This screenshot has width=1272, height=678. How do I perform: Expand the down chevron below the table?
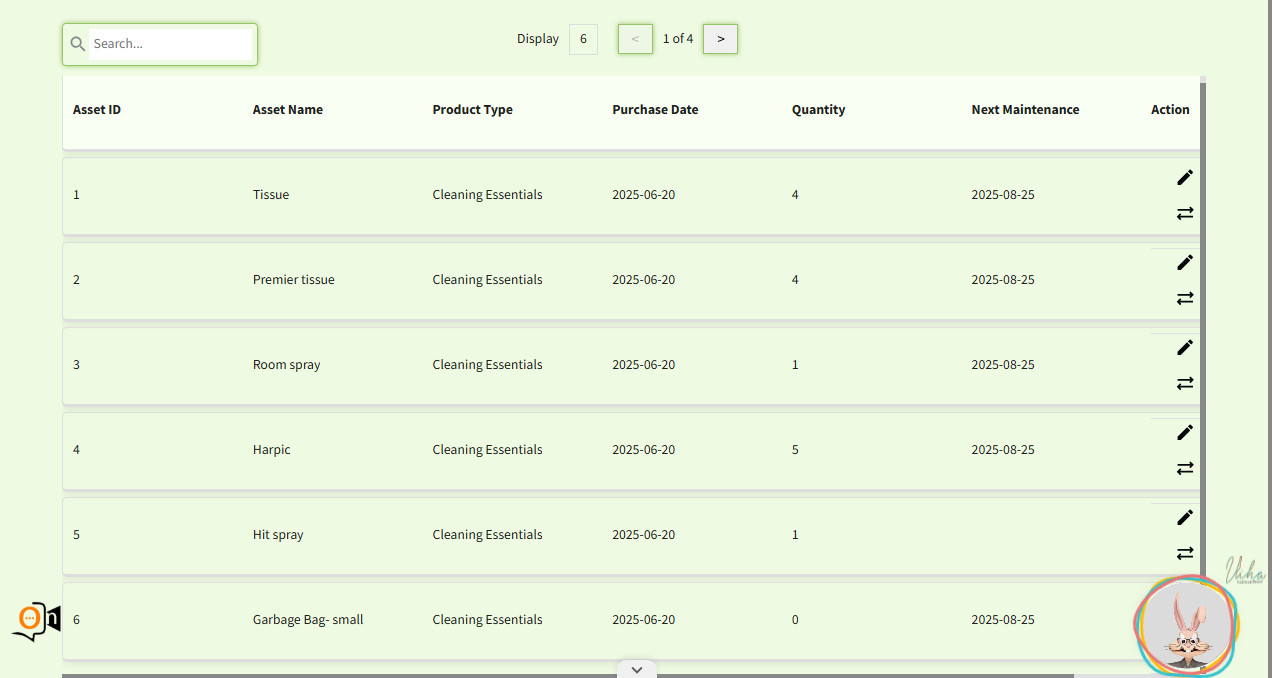coord(637,669)
